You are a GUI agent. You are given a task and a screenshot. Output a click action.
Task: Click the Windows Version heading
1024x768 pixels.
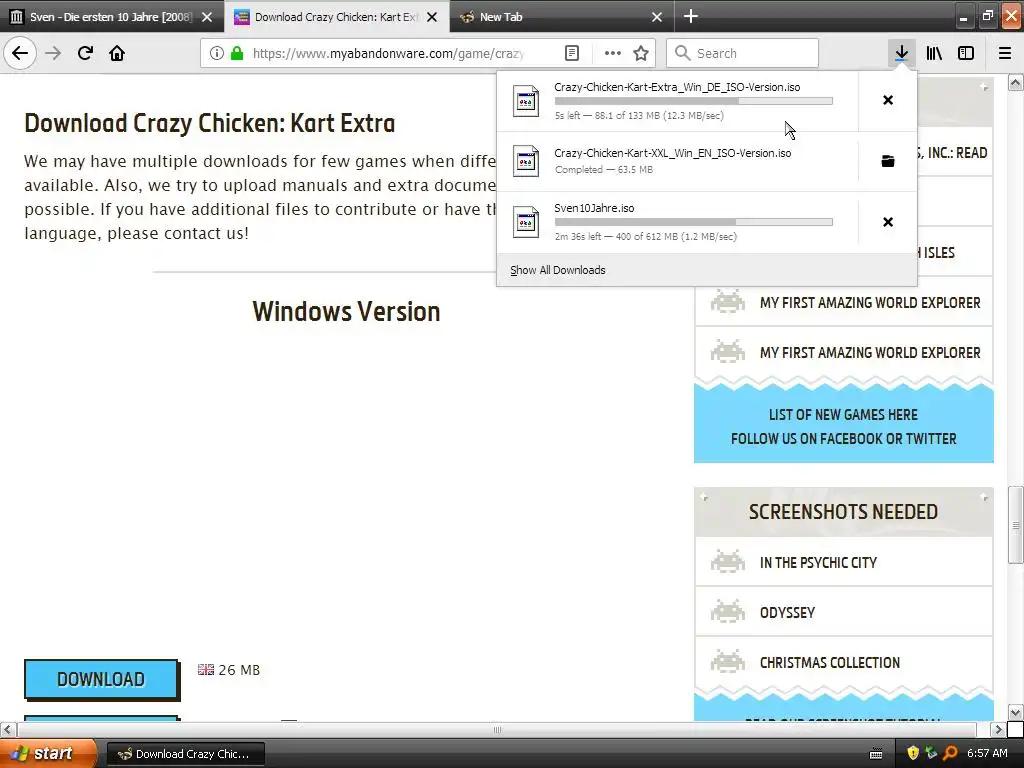[346, 312]
